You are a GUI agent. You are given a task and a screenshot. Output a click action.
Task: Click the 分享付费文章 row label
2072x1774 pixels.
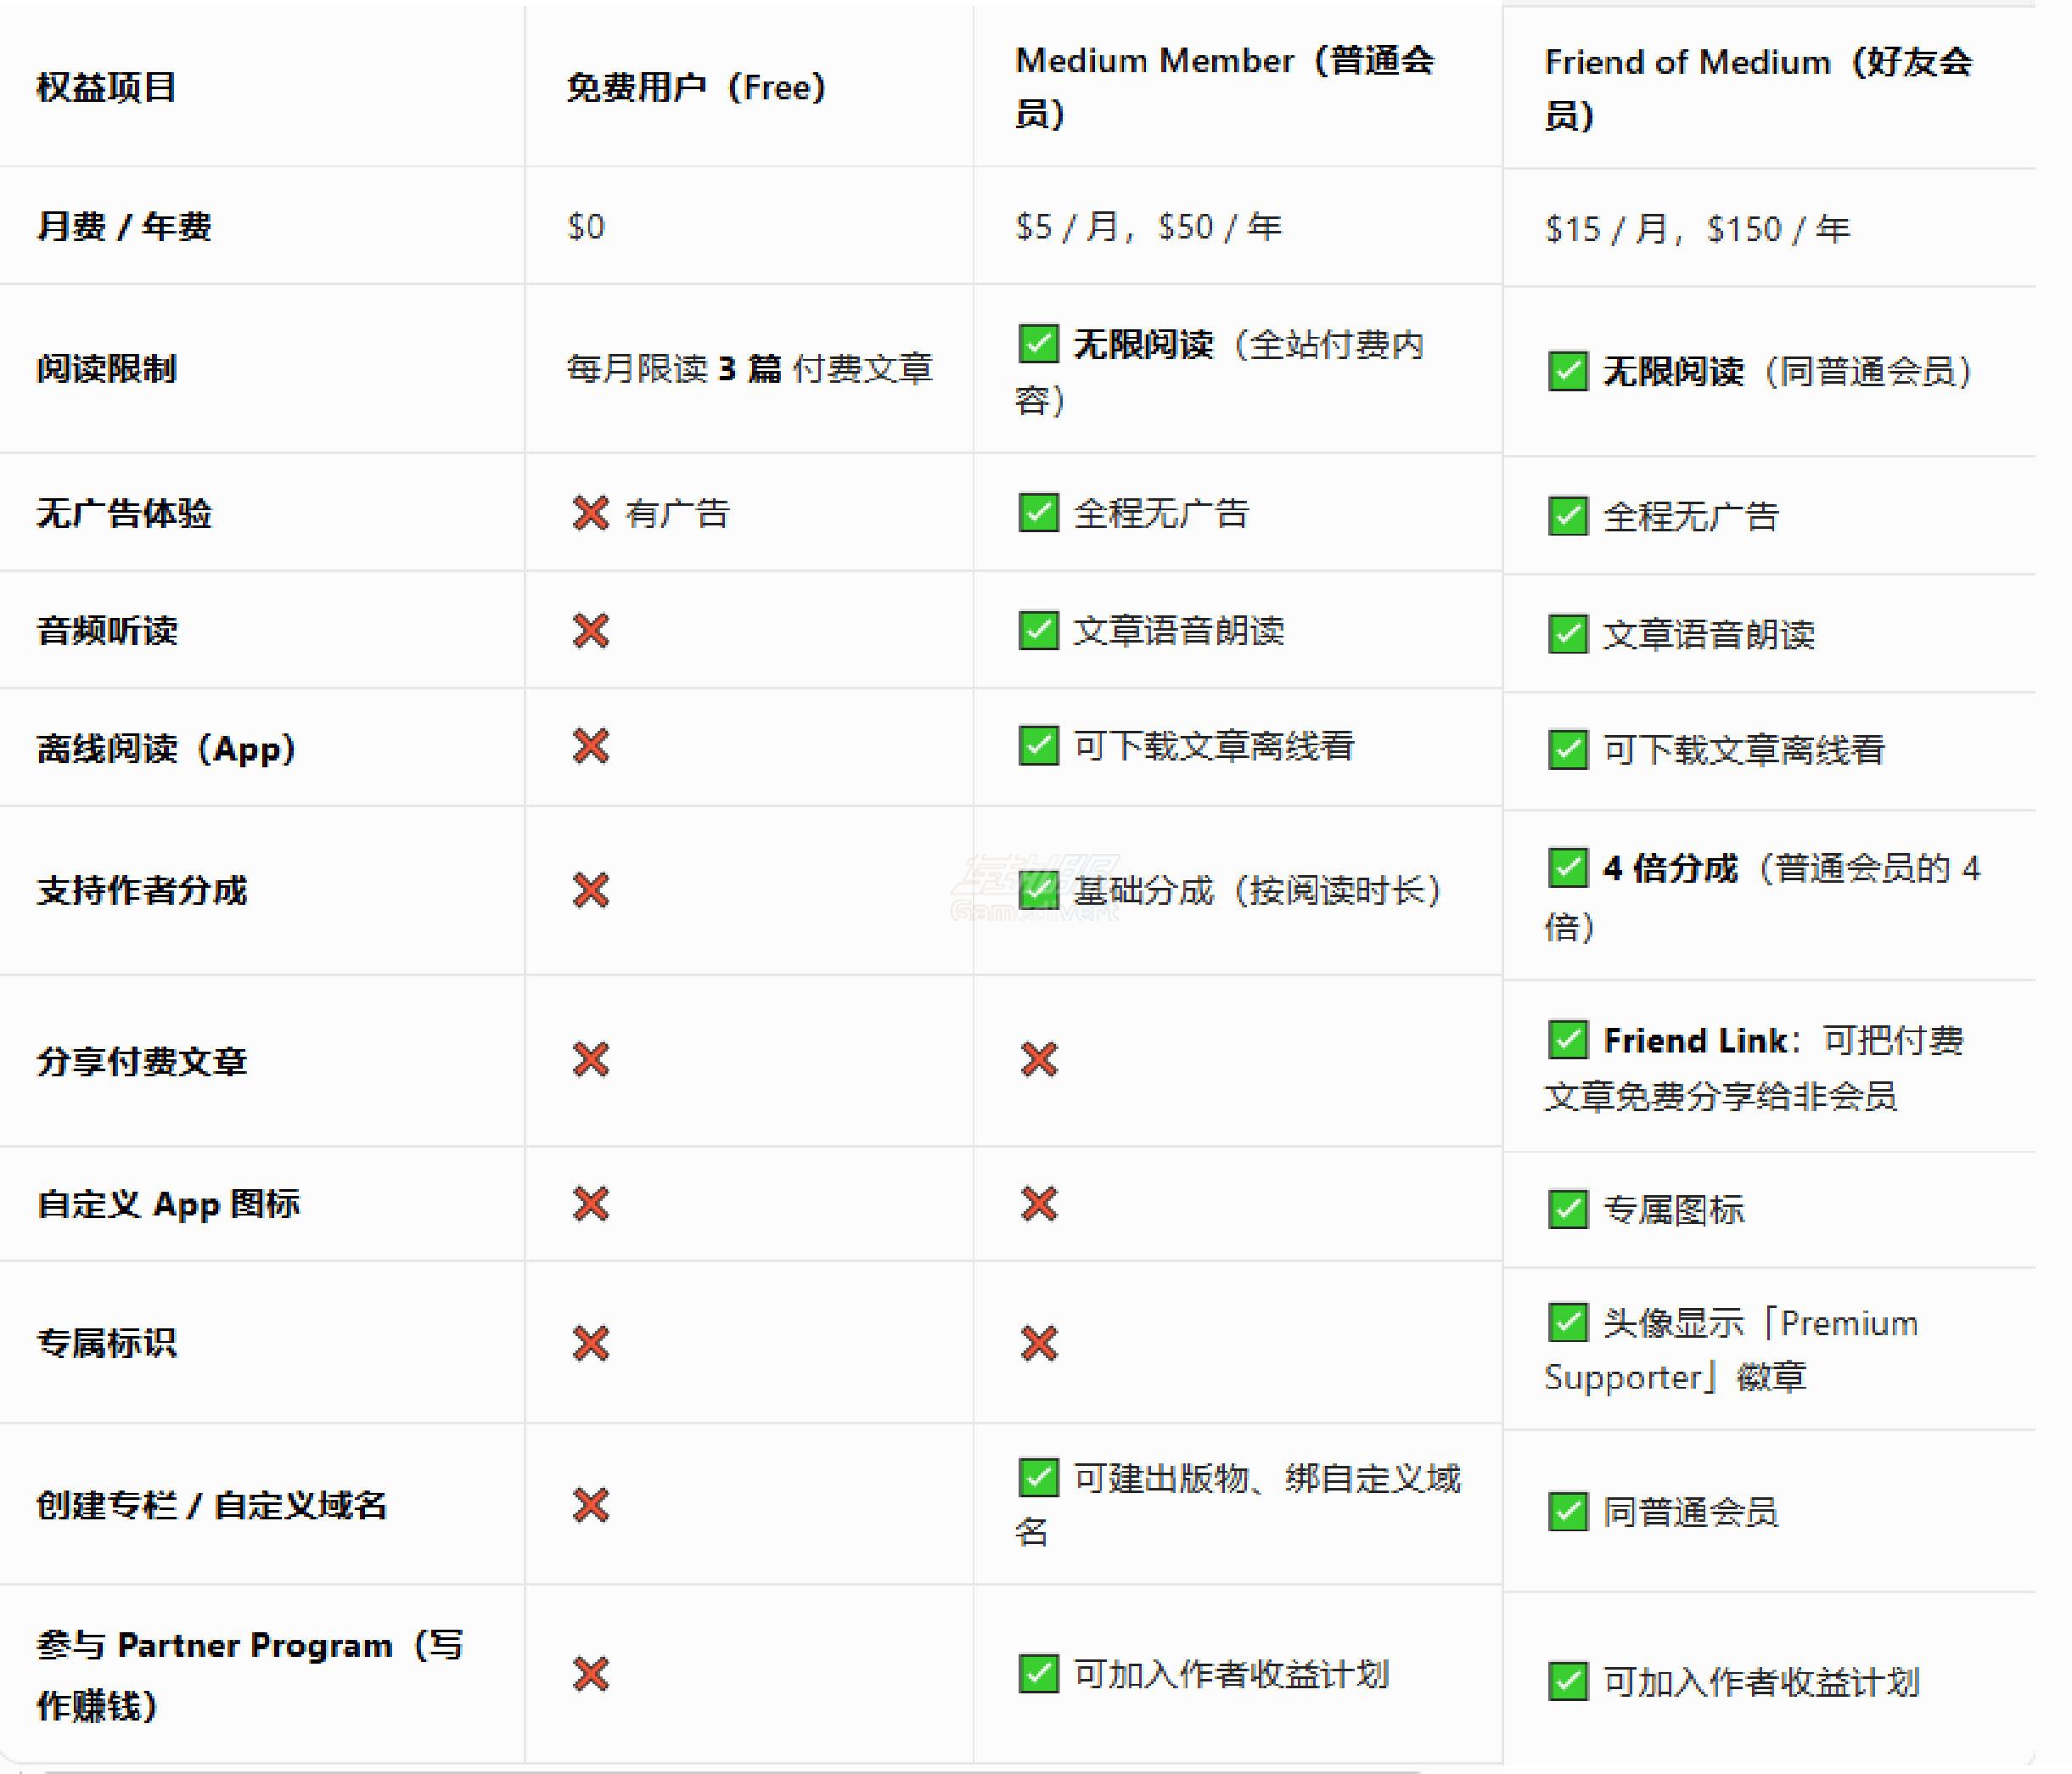(142, 1061)
